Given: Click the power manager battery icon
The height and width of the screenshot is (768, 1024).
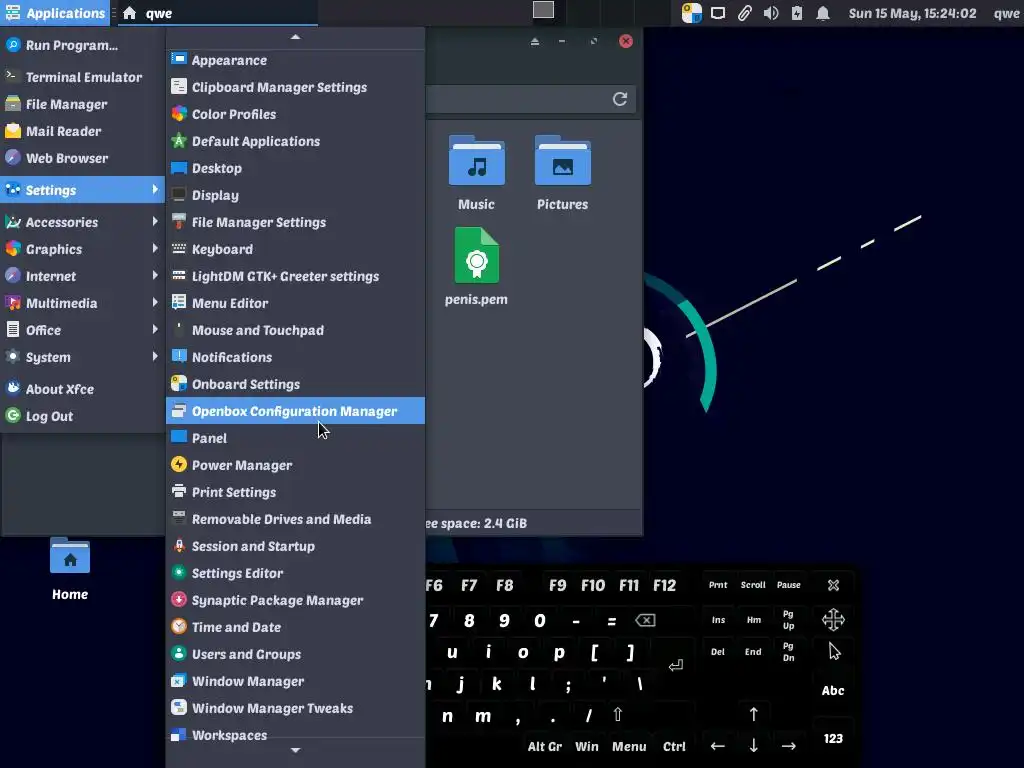Looking at the screenshot, I should [797, 13].
